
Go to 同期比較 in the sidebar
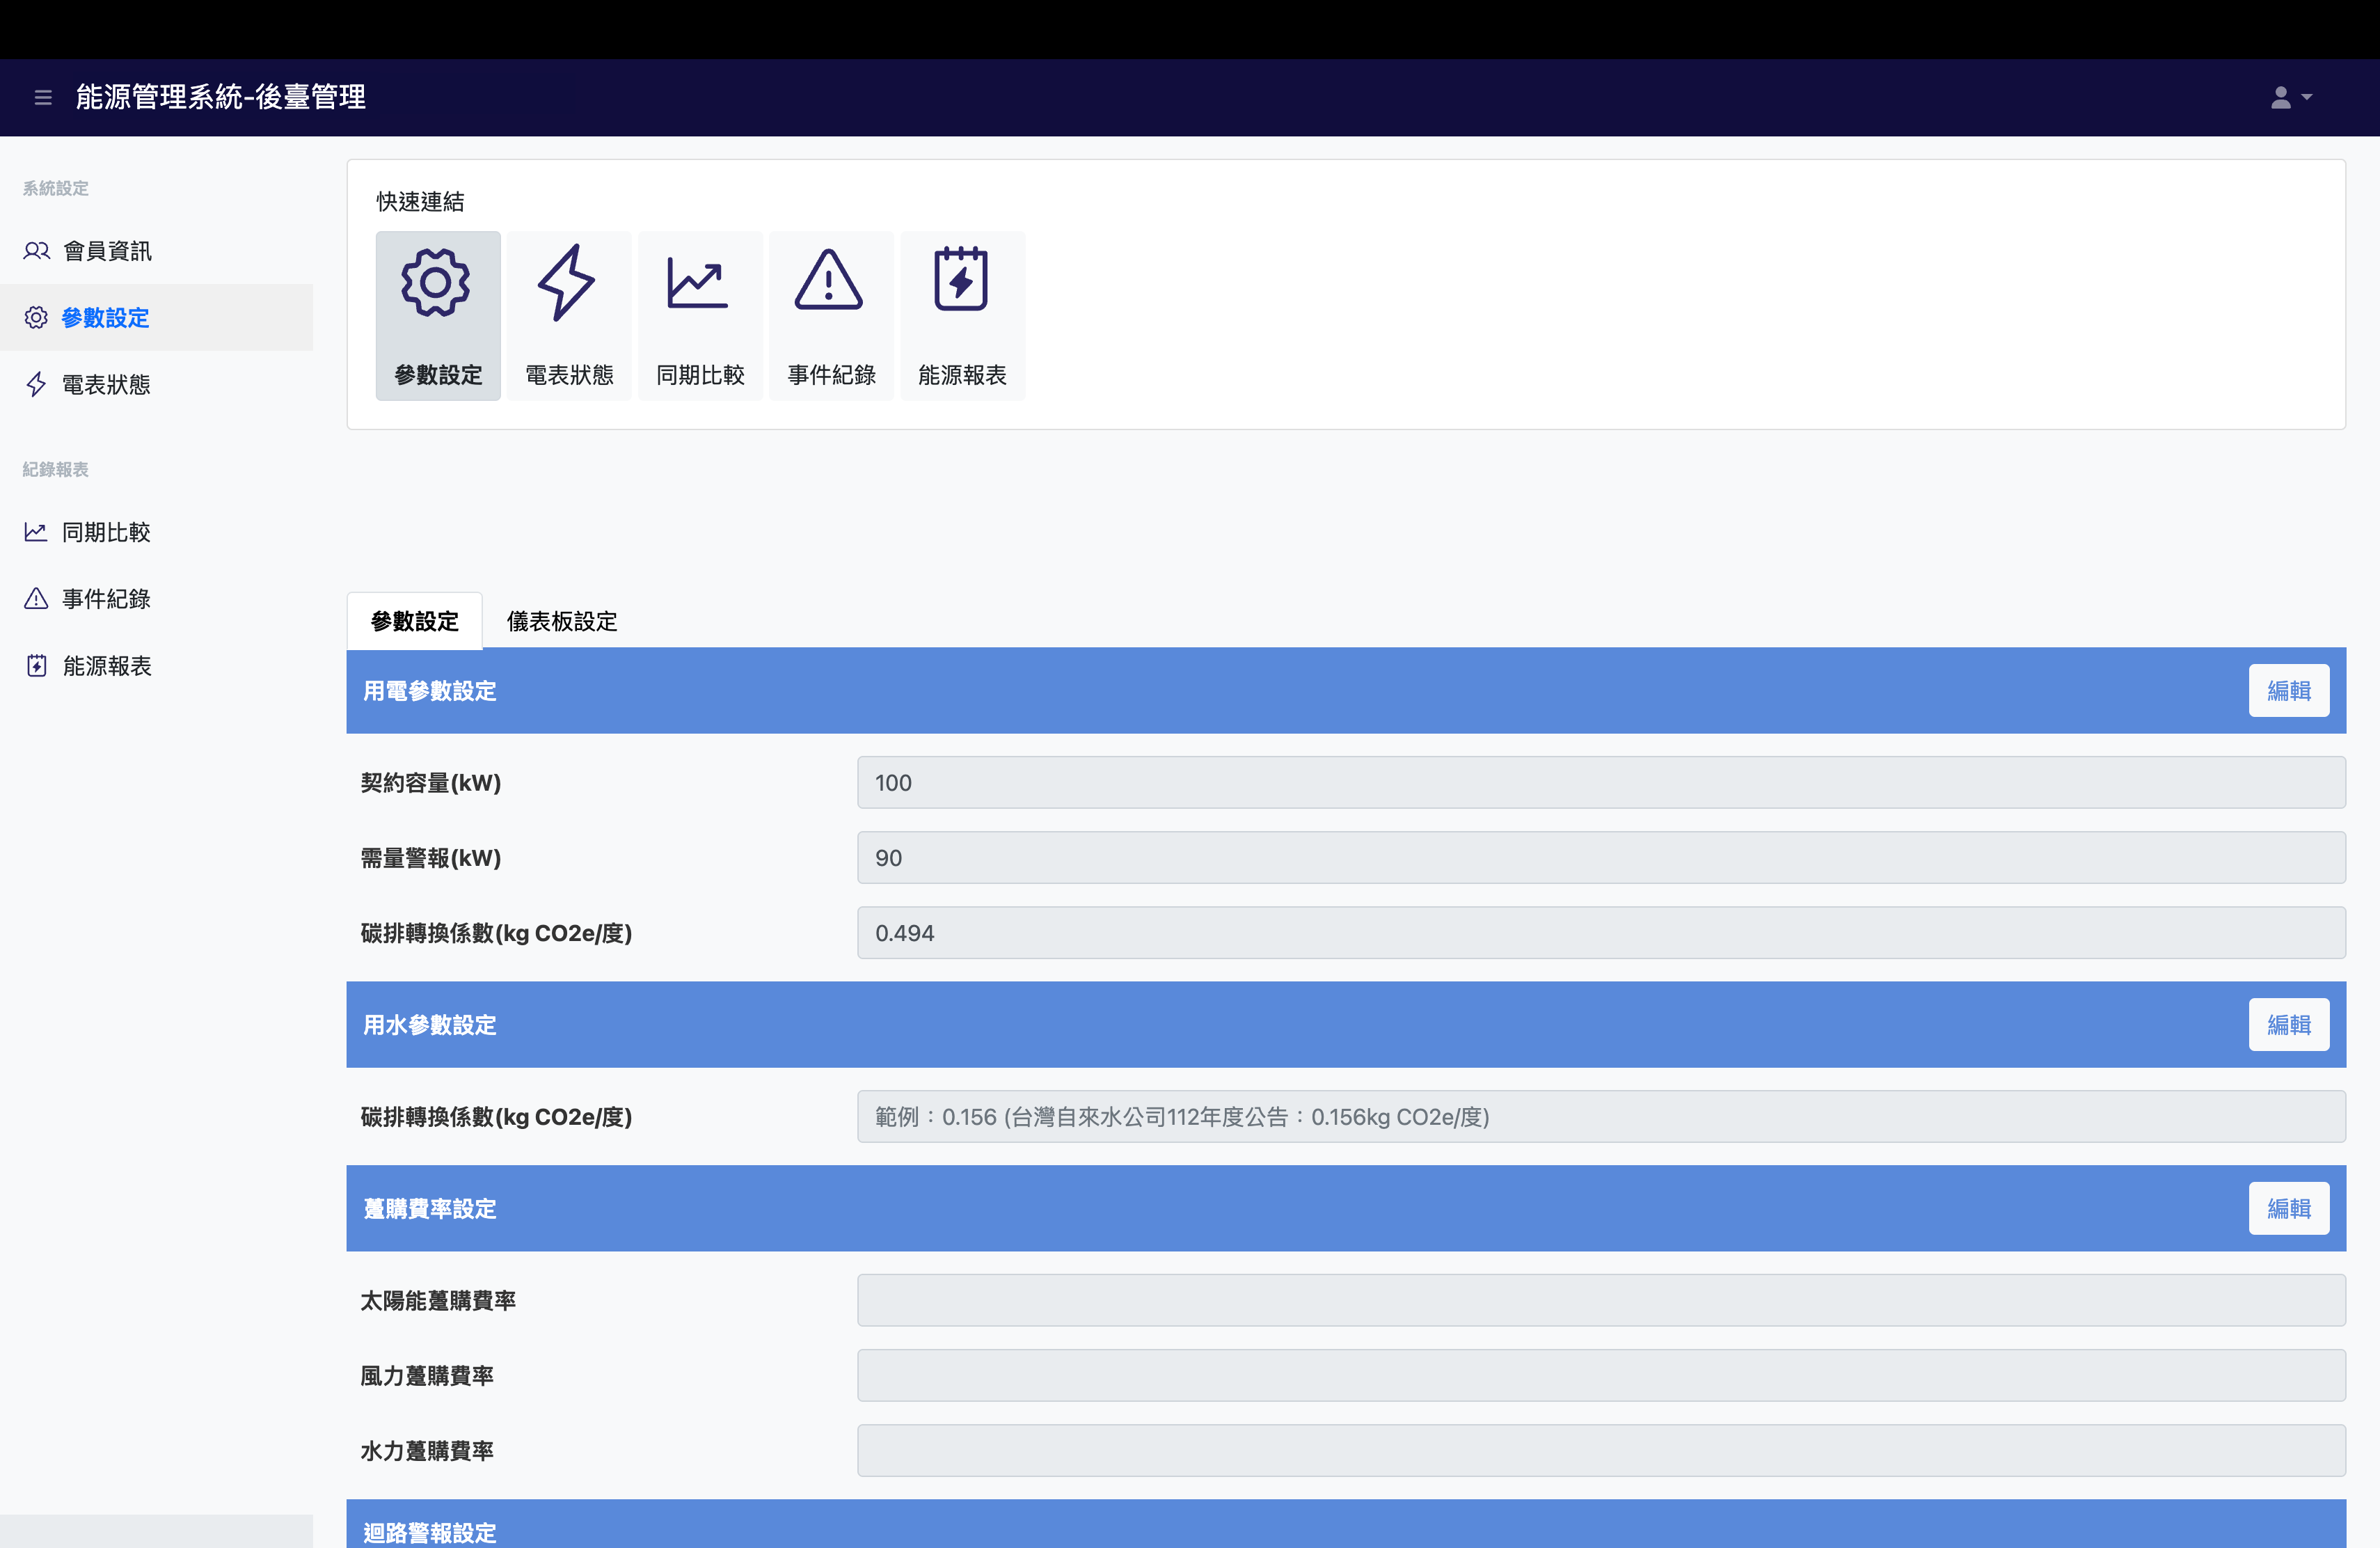pos(105,532)
